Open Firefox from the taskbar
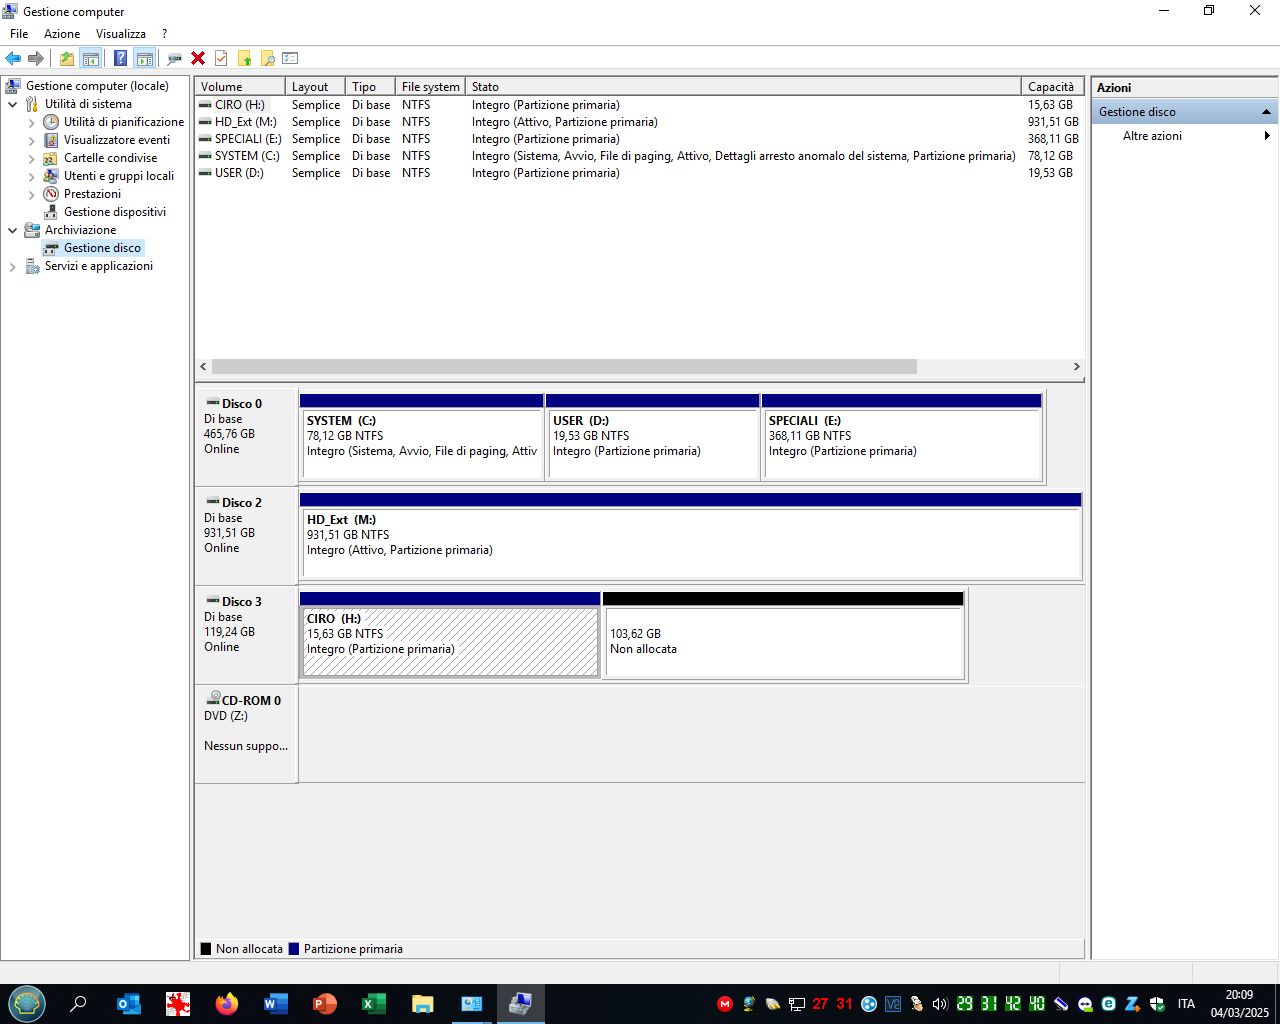The image size is (1280, 1024). click(x=227, y=1004)
